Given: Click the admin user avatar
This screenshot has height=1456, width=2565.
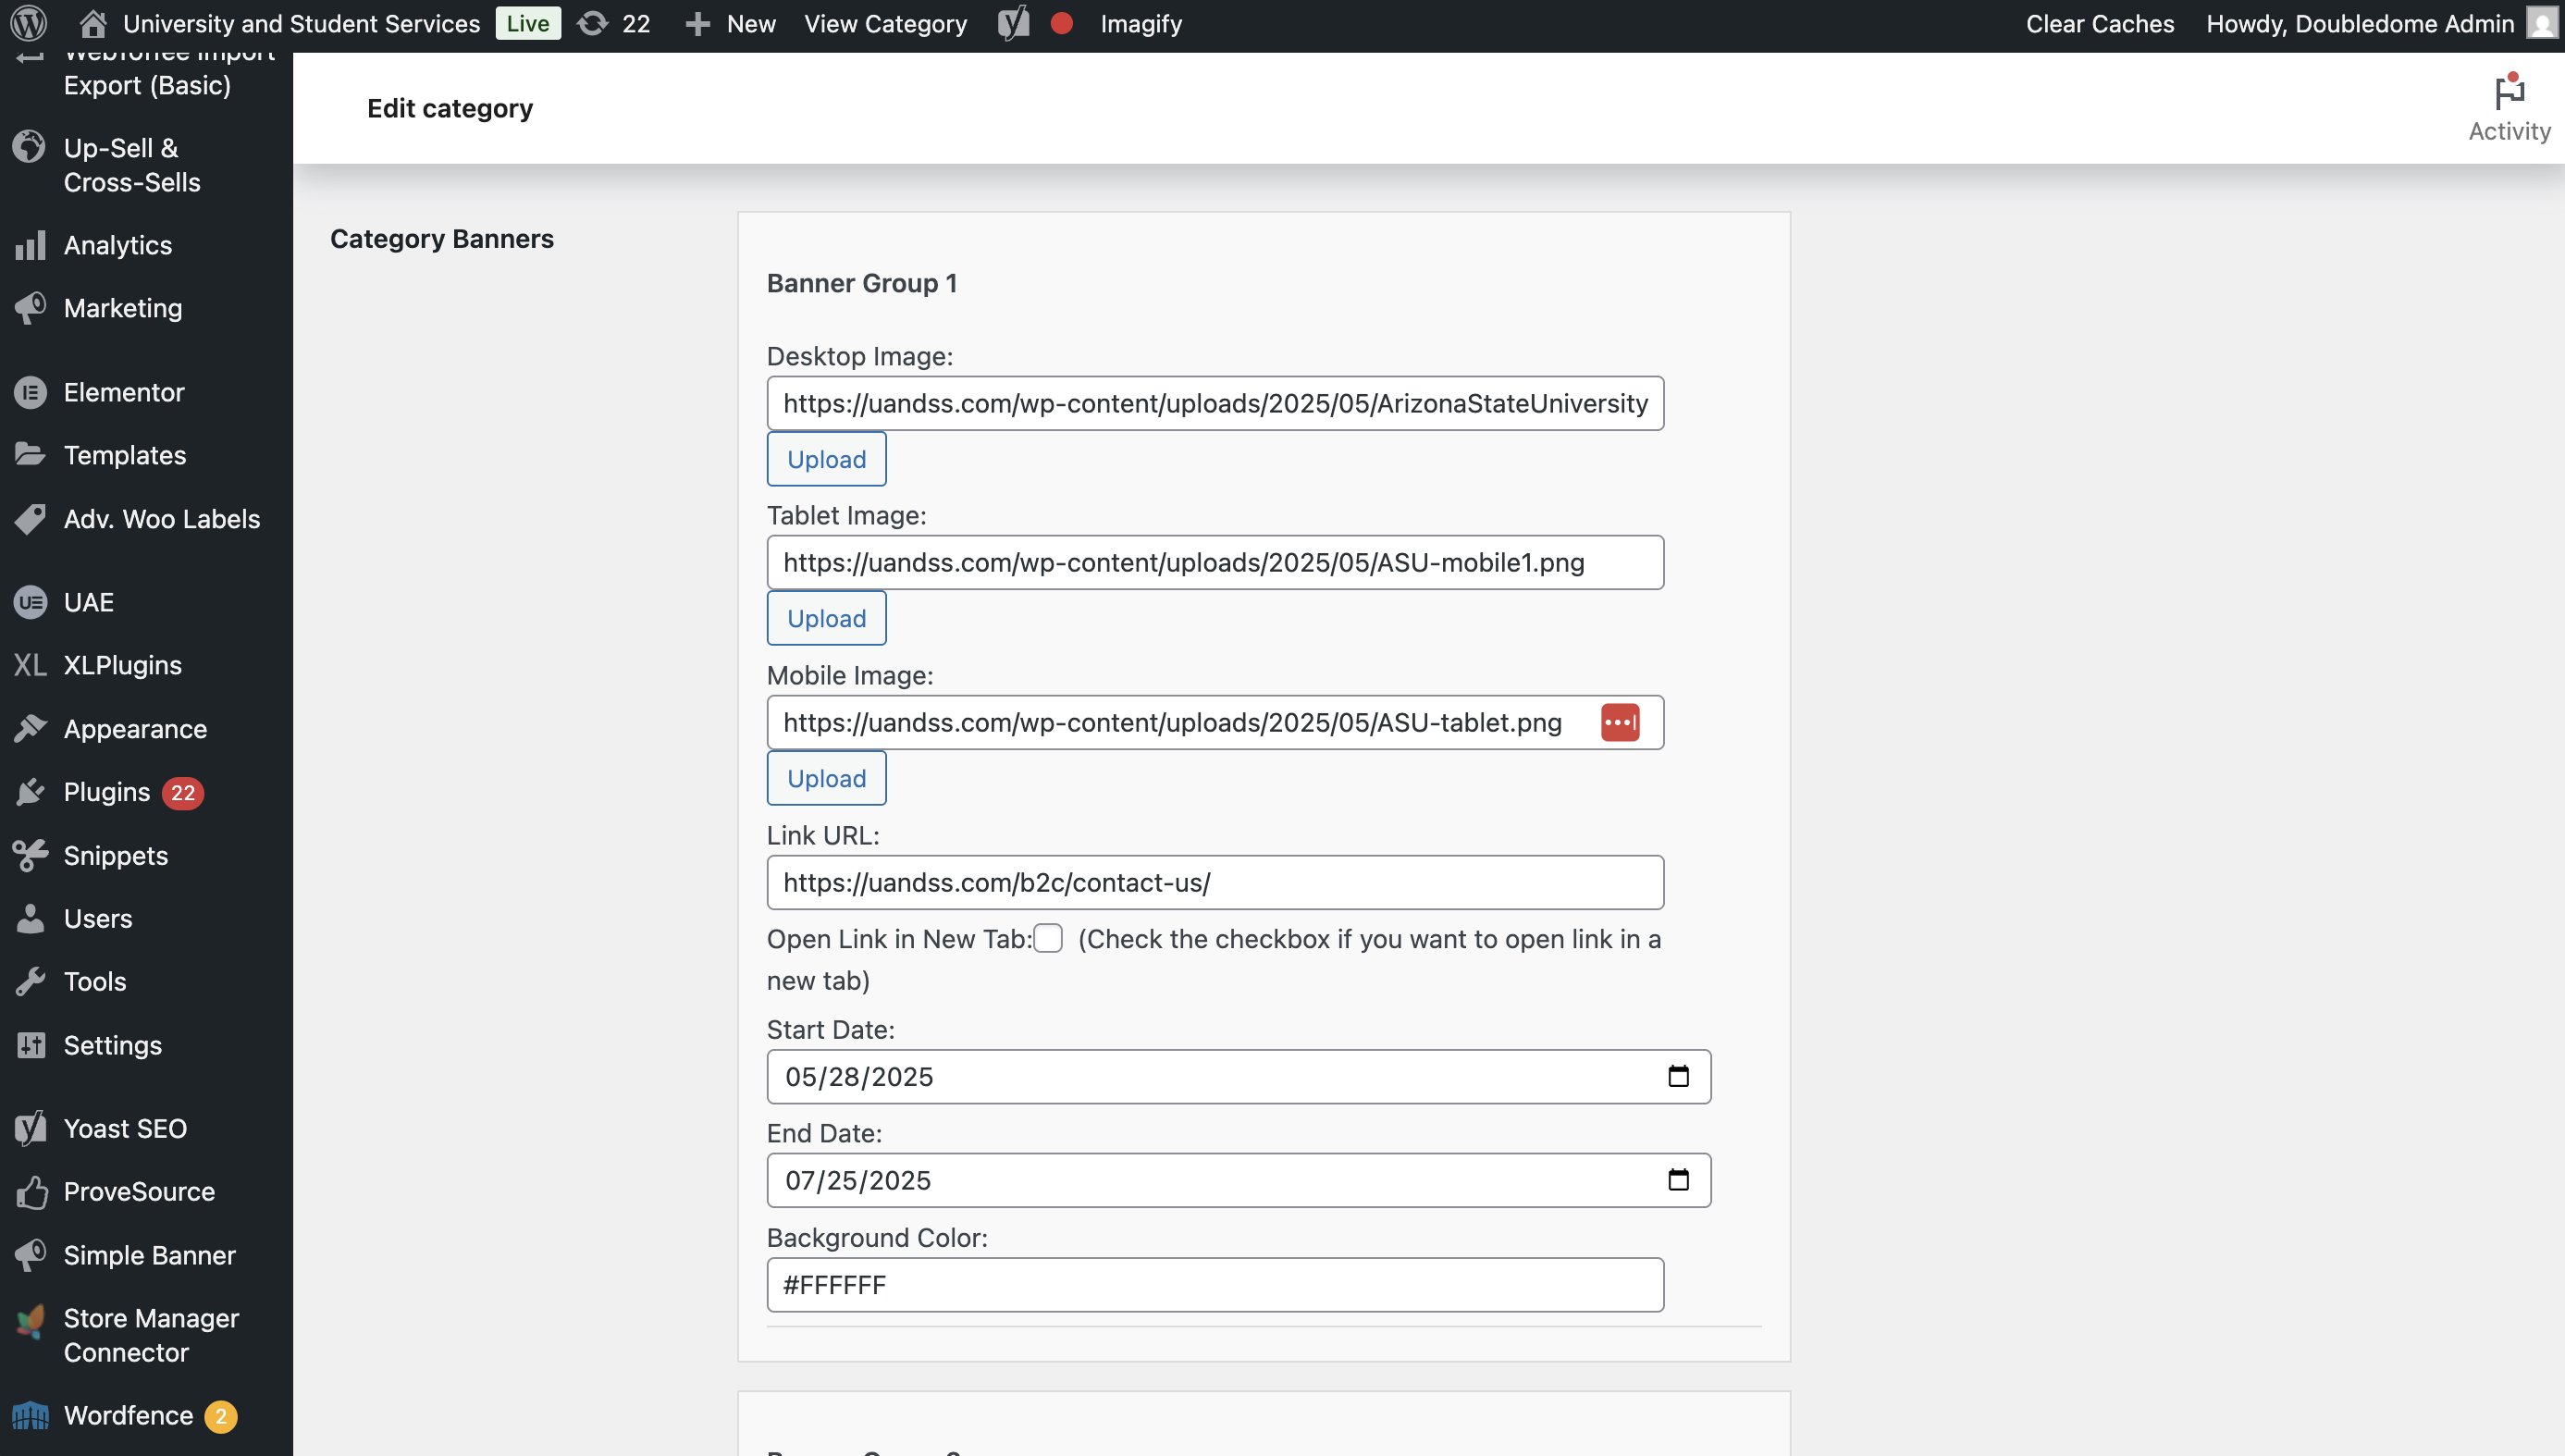Looking at the screenshot, I should 2541,23.
